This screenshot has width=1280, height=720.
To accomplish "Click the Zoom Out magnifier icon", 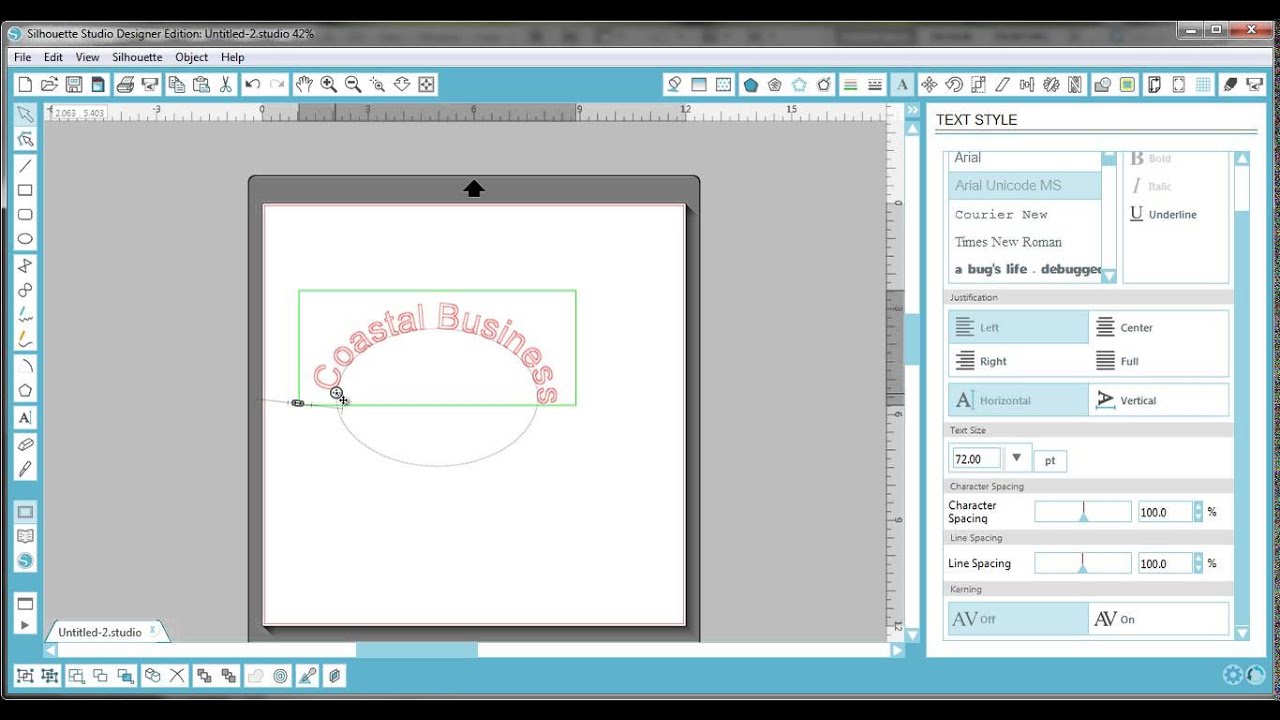I will [x=353, y=85].
